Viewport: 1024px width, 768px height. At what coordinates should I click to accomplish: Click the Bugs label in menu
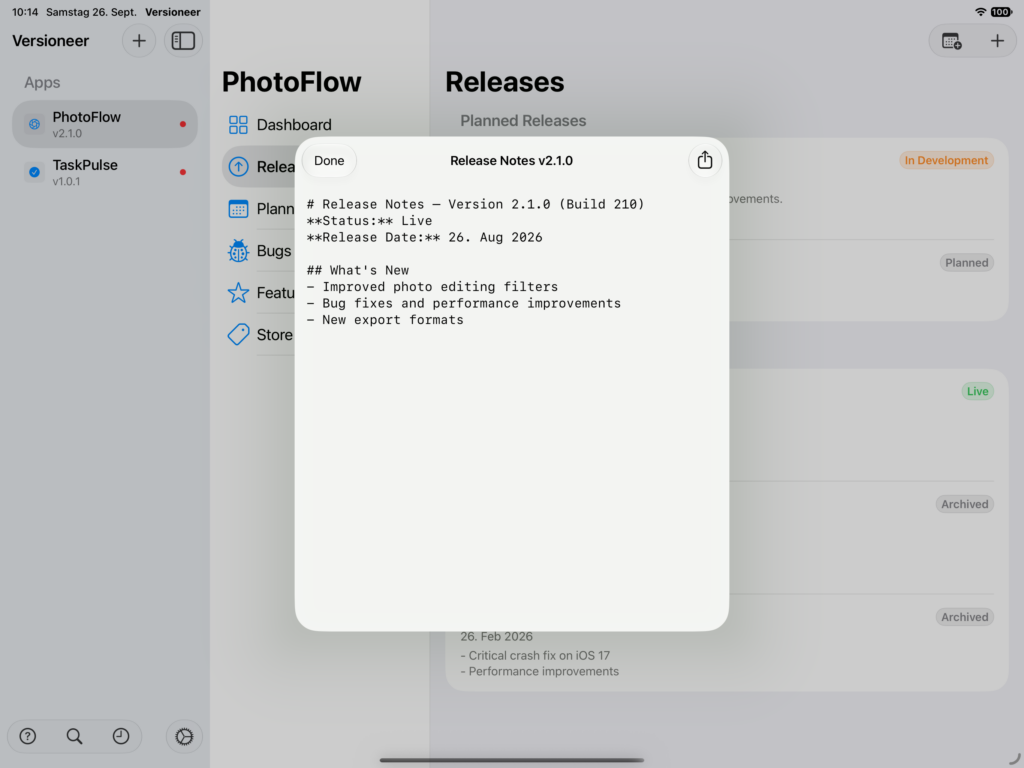(274, 251)
